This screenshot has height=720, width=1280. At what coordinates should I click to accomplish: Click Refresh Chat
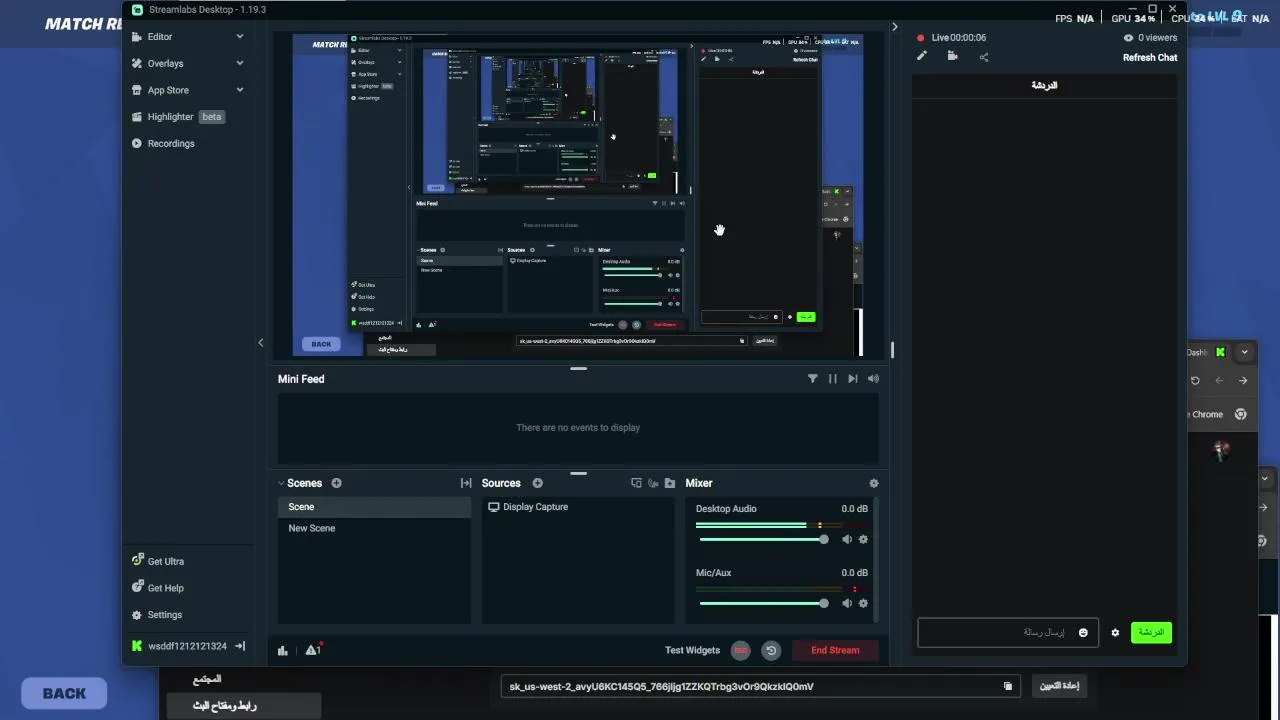(1150, 57)
